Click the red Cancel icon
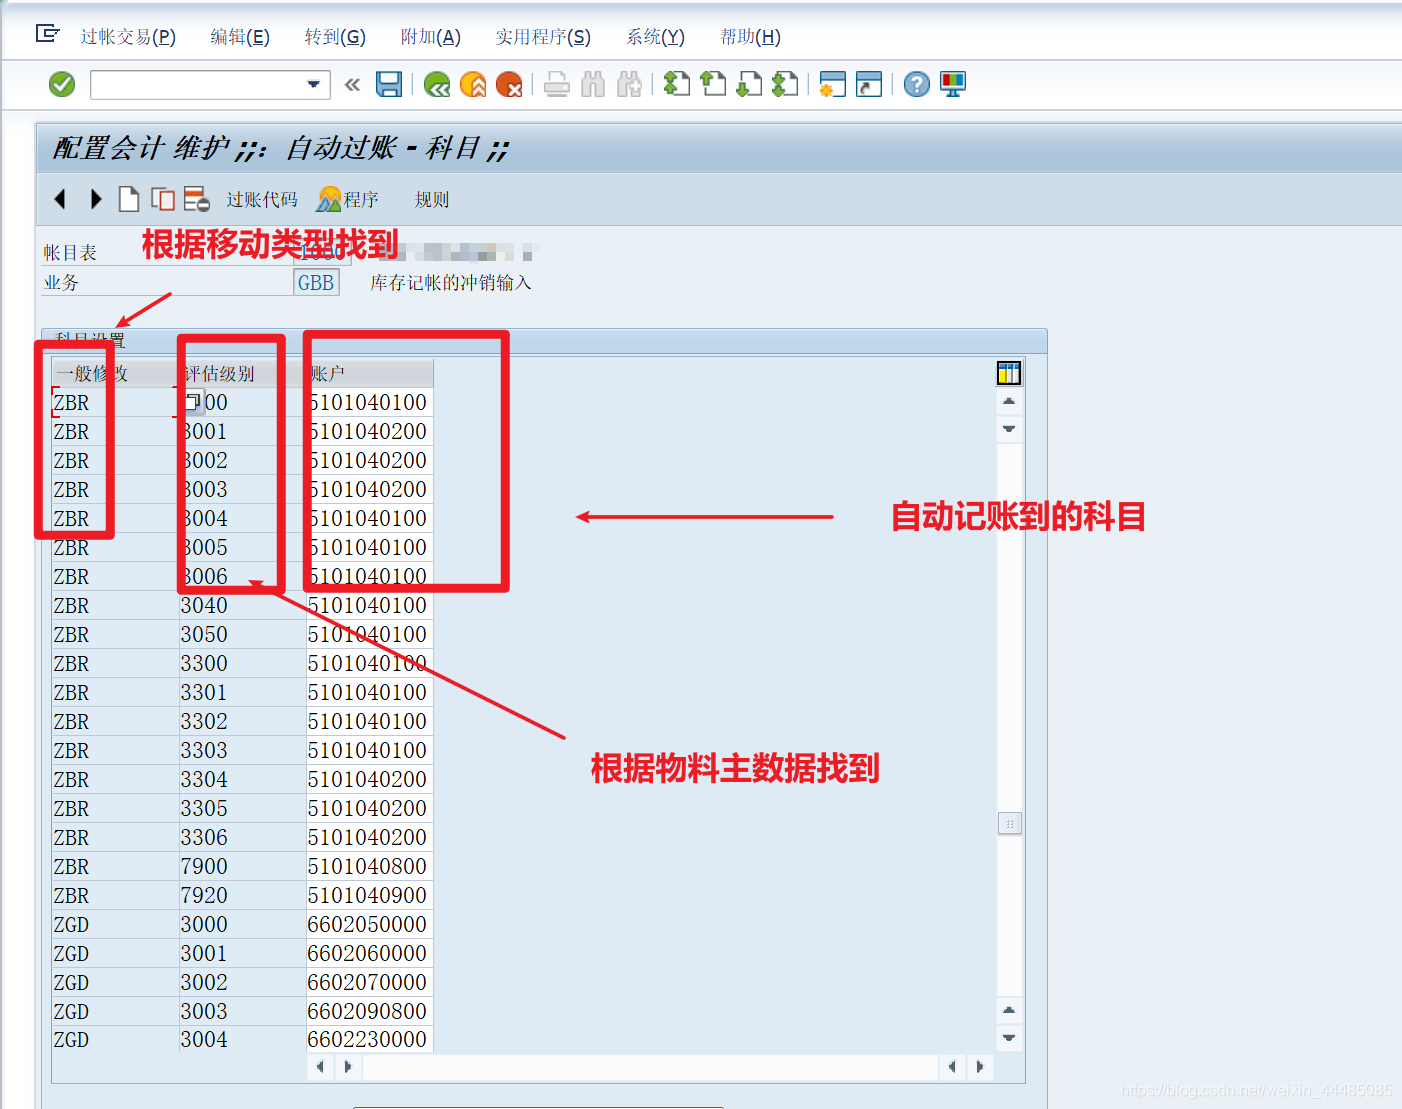The width and height of the screenshot is (1402, 1109). click(509, 85)
